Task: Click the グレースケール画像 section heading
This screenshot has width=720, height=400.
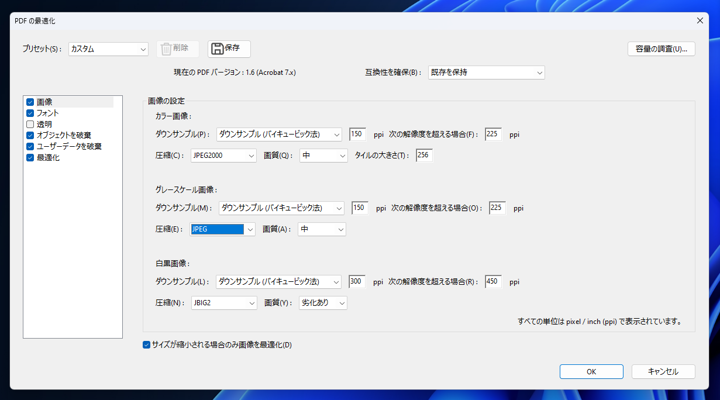Action: pos(186,190)
